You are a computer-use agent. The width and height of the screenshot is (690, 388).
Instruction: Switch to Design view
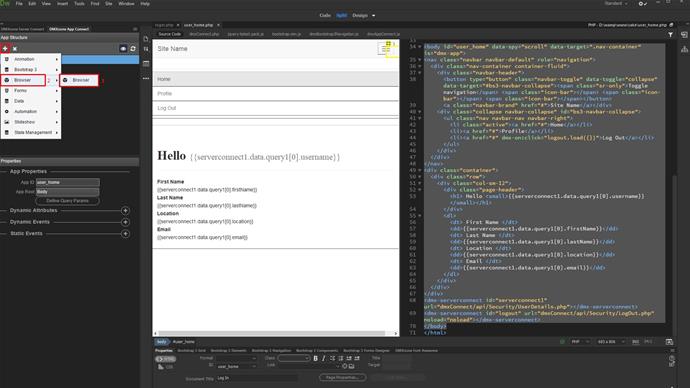[x=360, y=15]
